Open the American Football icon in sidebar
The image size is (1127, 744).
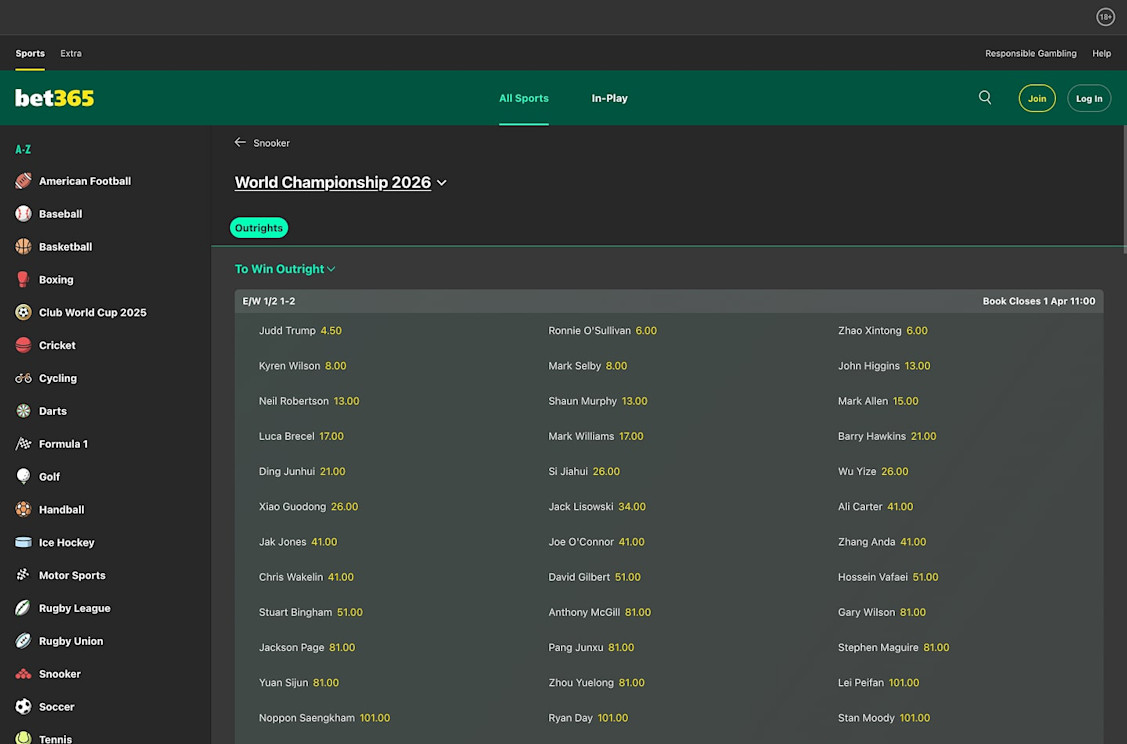coord(23,181)
